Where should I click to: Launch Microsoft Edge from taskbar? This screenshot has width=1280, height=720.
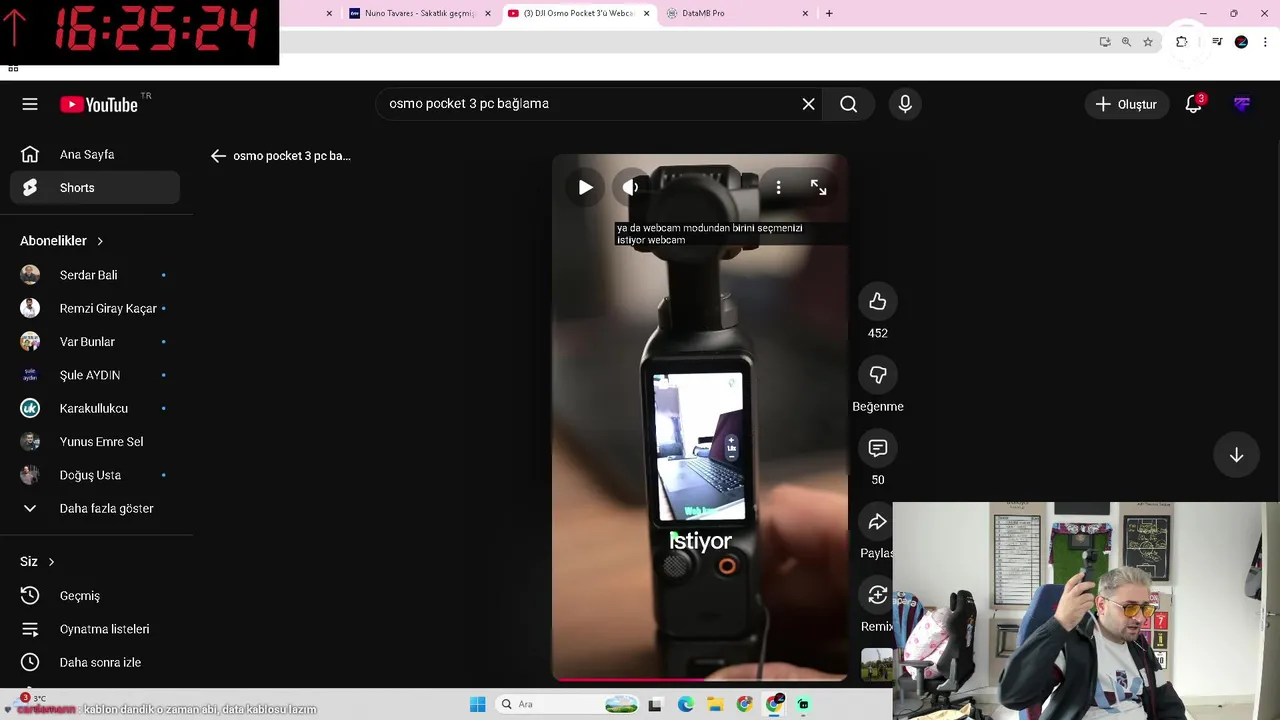pos(685,704)
